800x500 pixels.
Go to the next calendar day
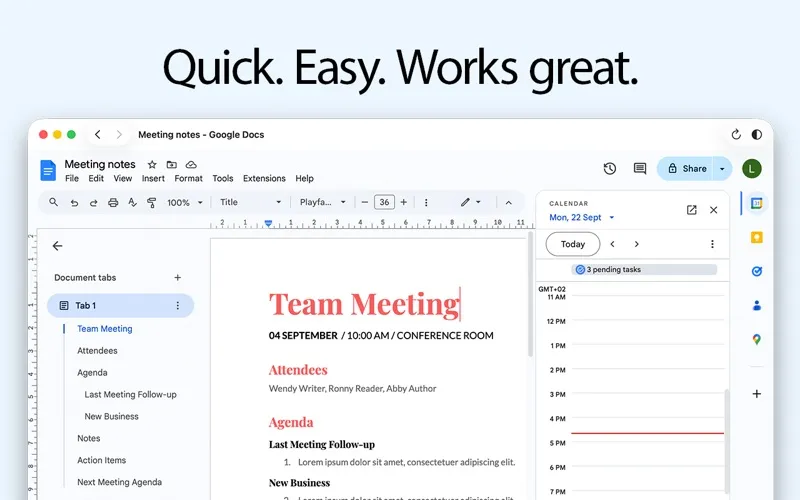tap(636, 244)
